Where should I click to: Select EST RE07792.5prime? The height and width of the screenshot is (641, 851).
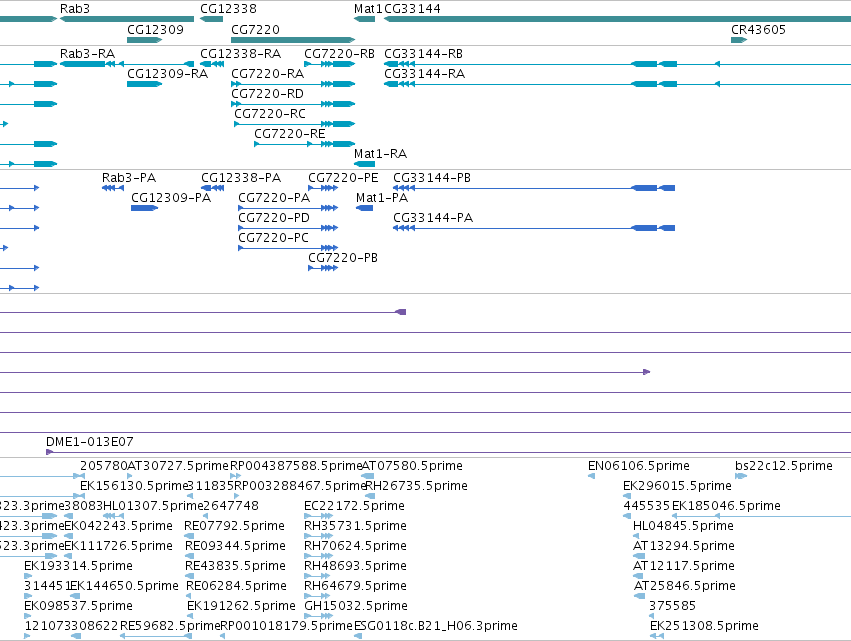[x=234, y=525]
